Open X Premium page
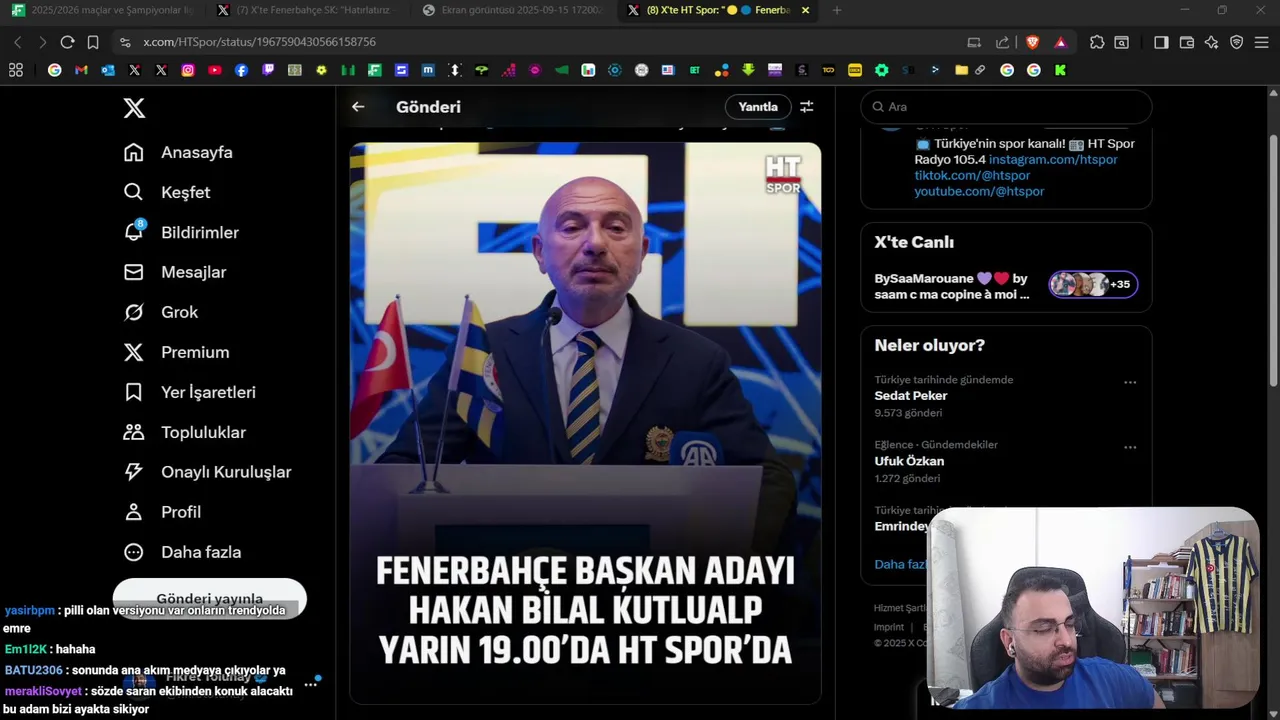The width and height of the screenshot is (1280, 720). pyautogui.click(x=176, y=352)
